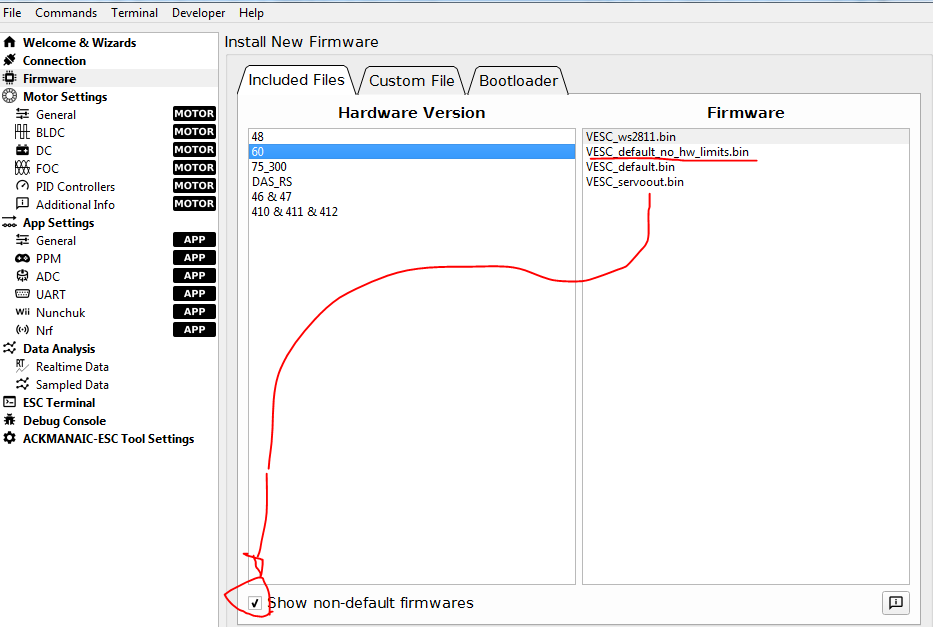Screen dimensions: 933x627
Task: Open the Debug Console bug icon
Action: click(10, 421)
